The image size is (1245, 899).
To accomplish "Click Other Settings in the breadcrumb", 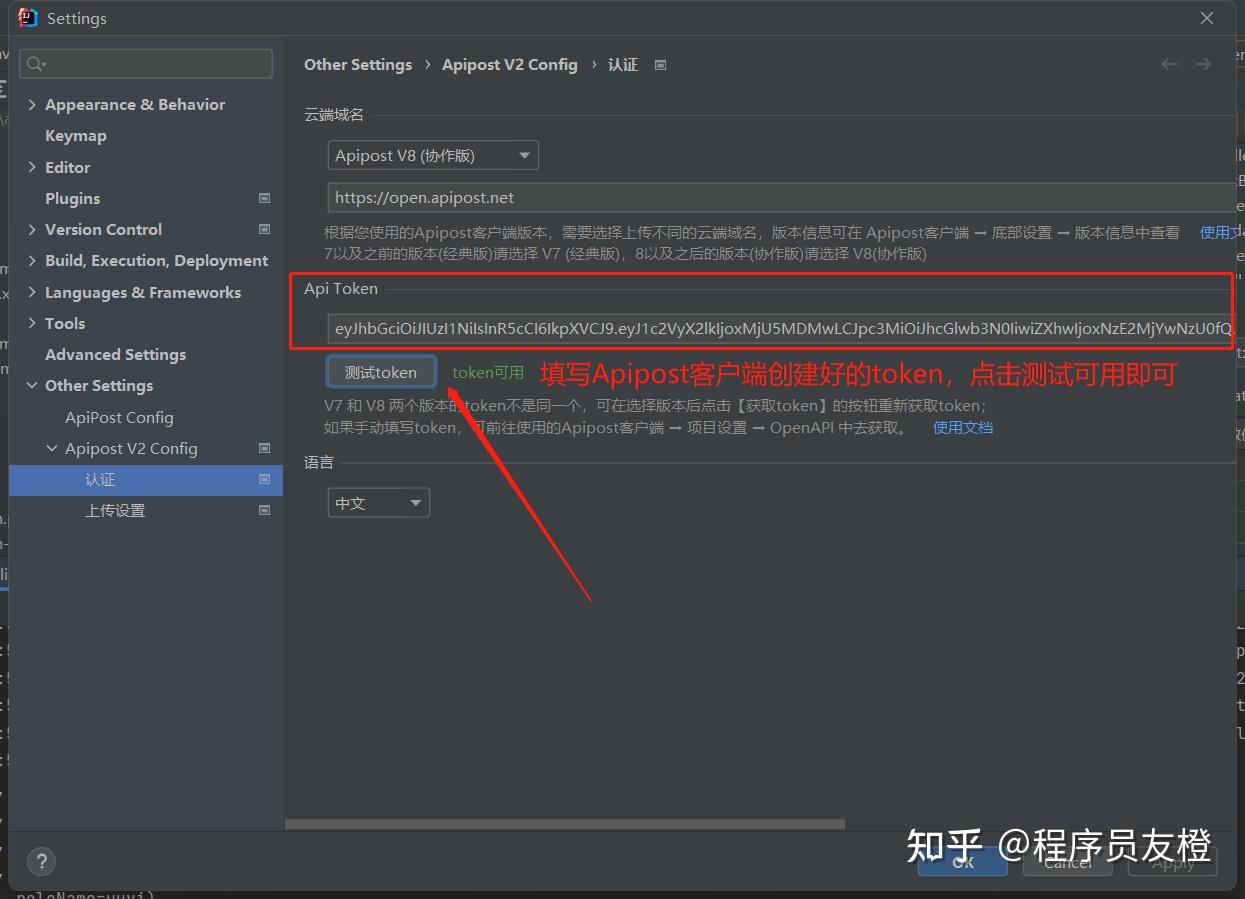I will [x=358, y=64].
